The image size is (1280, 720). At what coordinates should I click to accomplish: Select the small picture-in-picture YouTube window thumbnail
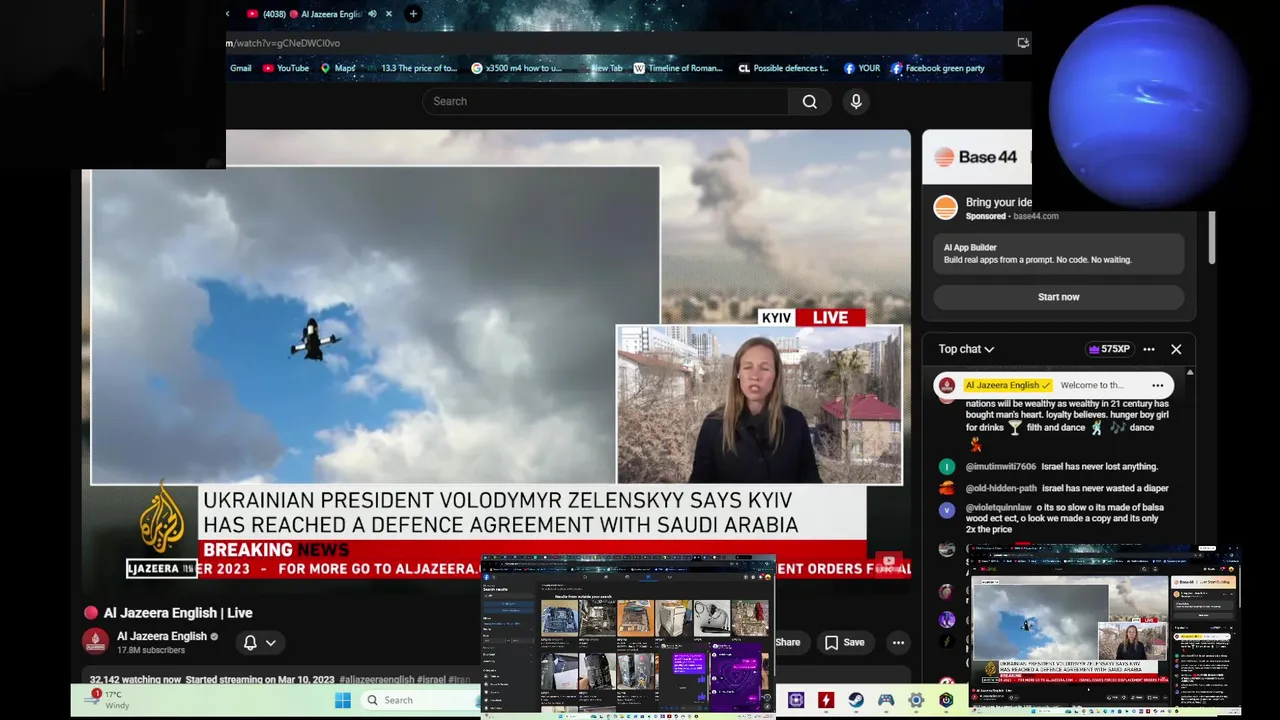[x=1104, y=630]
